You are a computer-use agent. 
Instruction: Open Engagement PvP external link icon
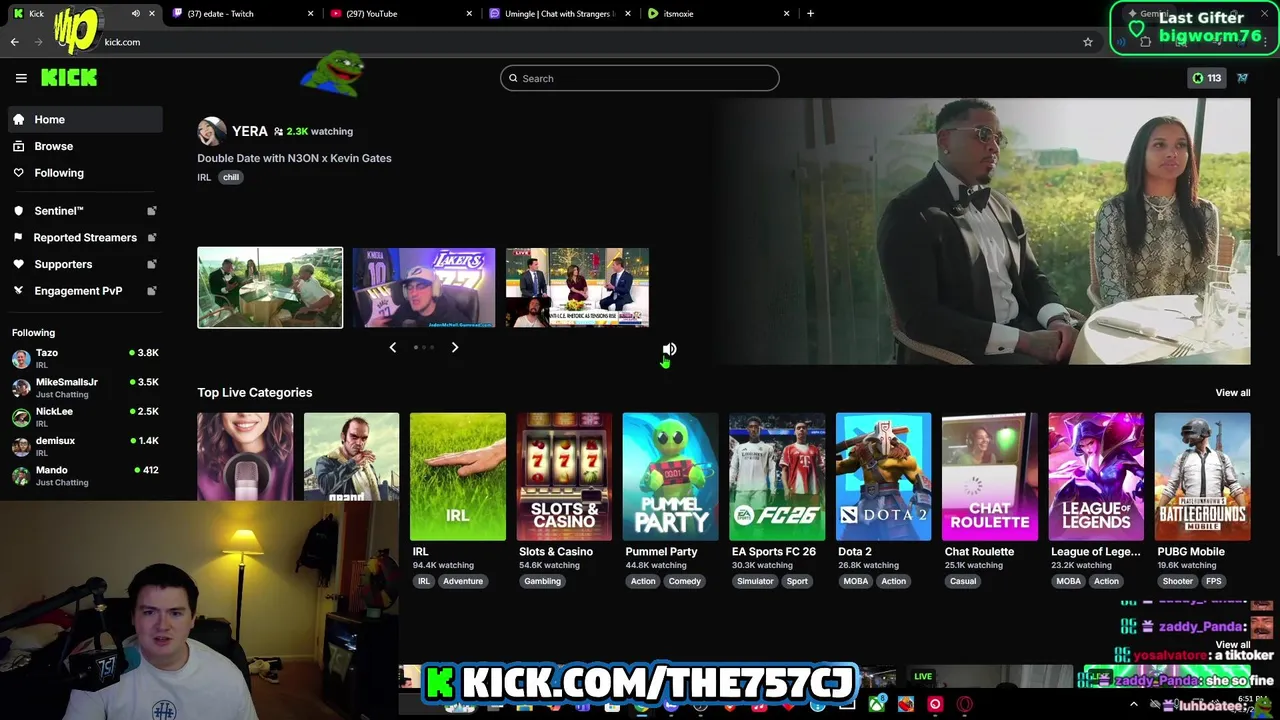pyautogui.click(x=152, y=291)
